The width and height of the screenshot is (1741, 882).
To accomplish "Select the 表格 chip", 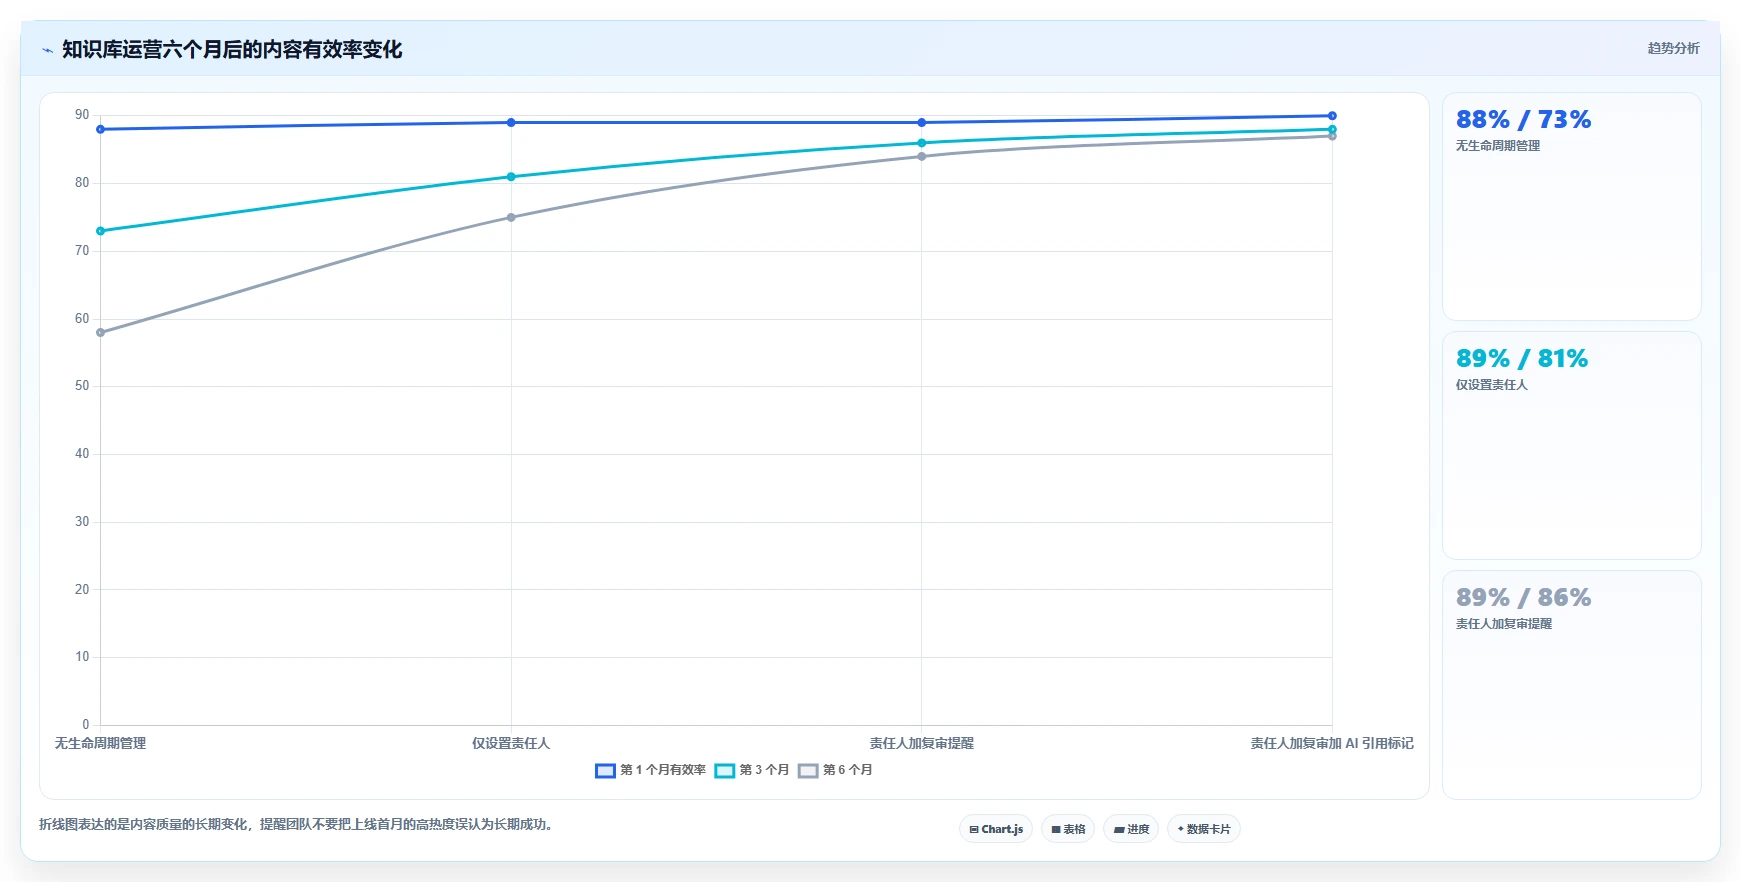I will (1068, 829).
